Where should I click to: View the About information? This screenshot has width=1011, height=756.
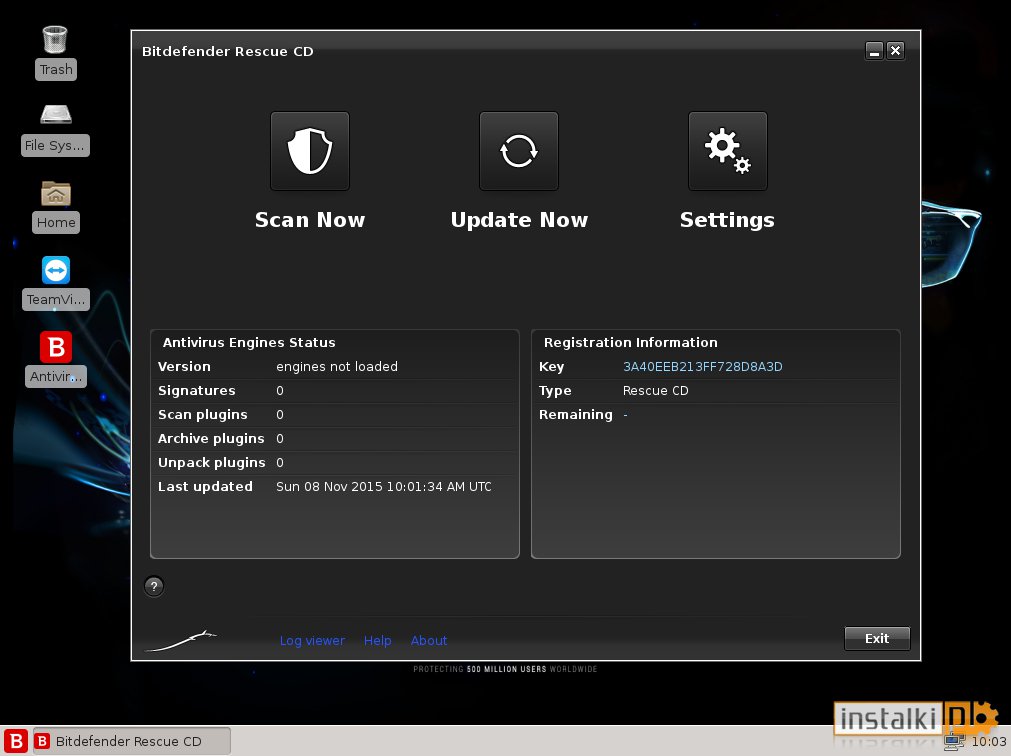pos(428,640)
